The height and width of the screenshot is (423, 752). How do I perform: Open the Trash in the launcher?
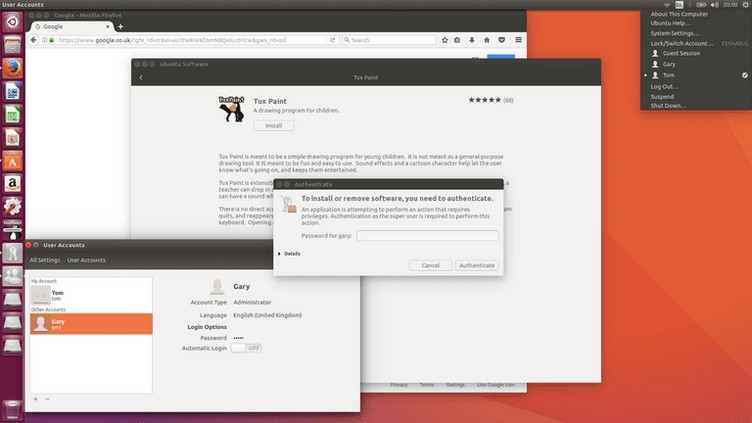[12, 410]
